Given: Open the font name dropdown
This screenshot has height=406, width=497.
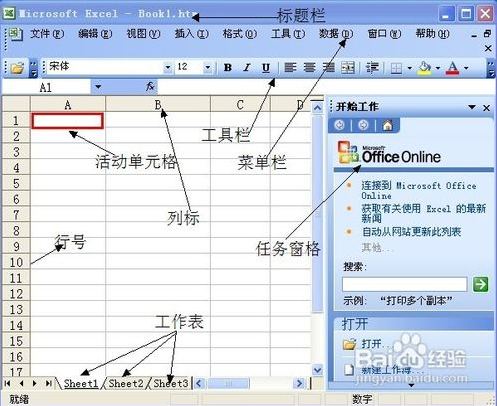Looking at the screenshot, I should pos(168,68).
